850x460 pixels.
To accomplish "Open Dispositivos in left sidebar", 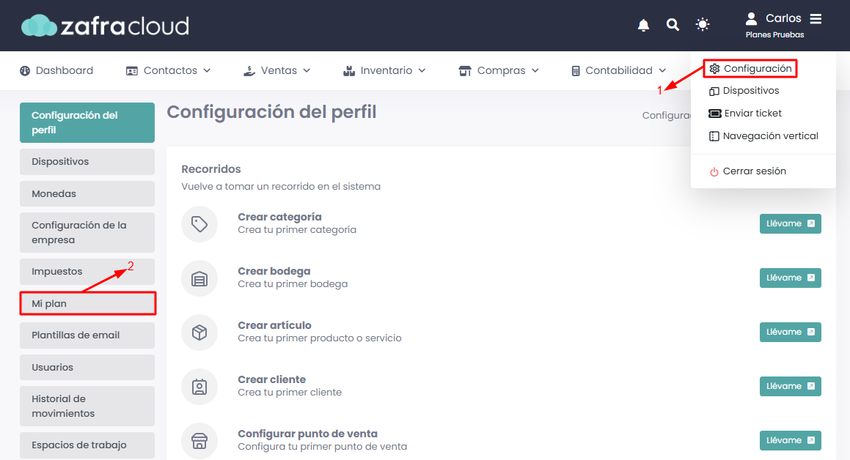I will (87, 161).
